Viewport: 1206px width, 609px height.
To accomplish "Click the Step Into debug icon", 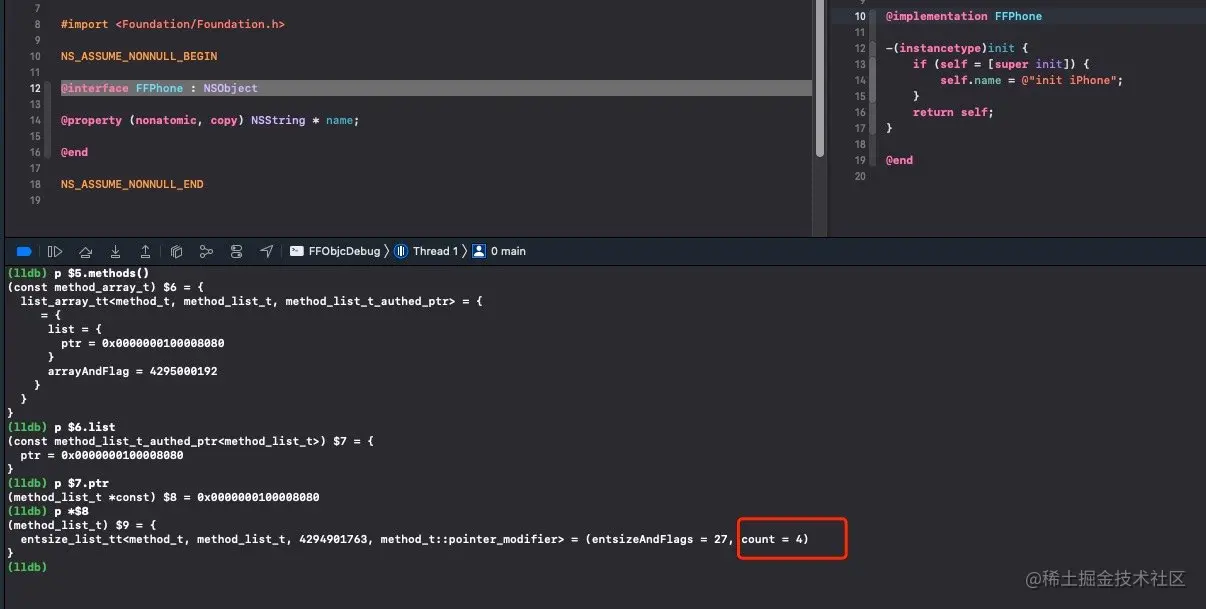I will pos(116,251).
